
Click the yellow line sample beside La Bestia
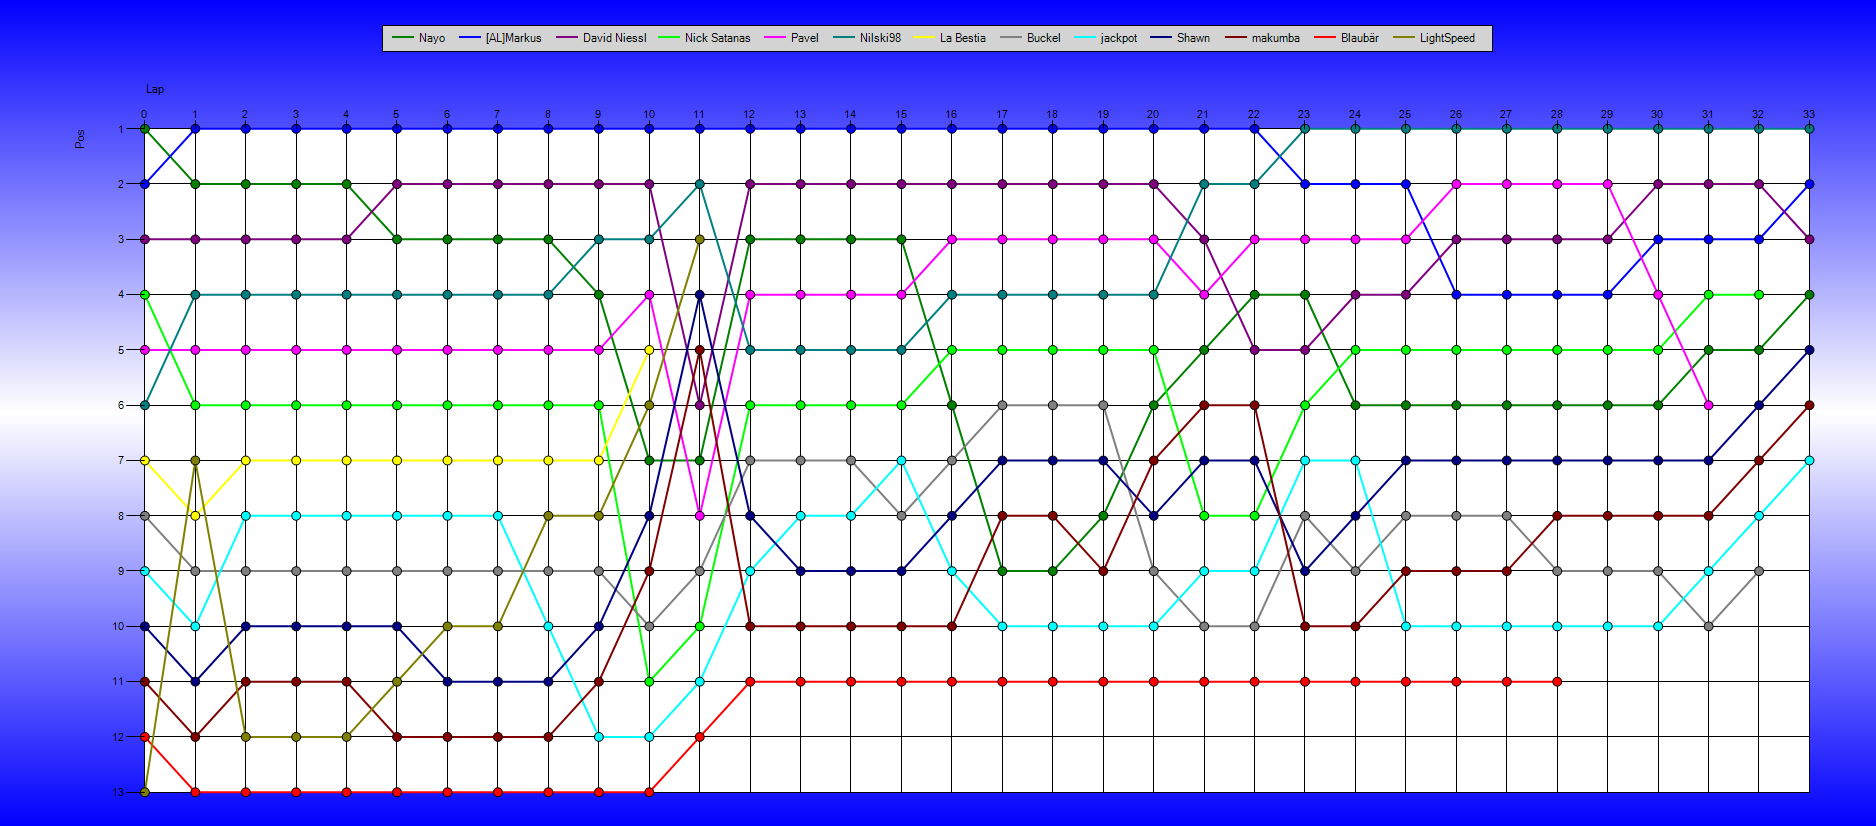click(924, 38)
